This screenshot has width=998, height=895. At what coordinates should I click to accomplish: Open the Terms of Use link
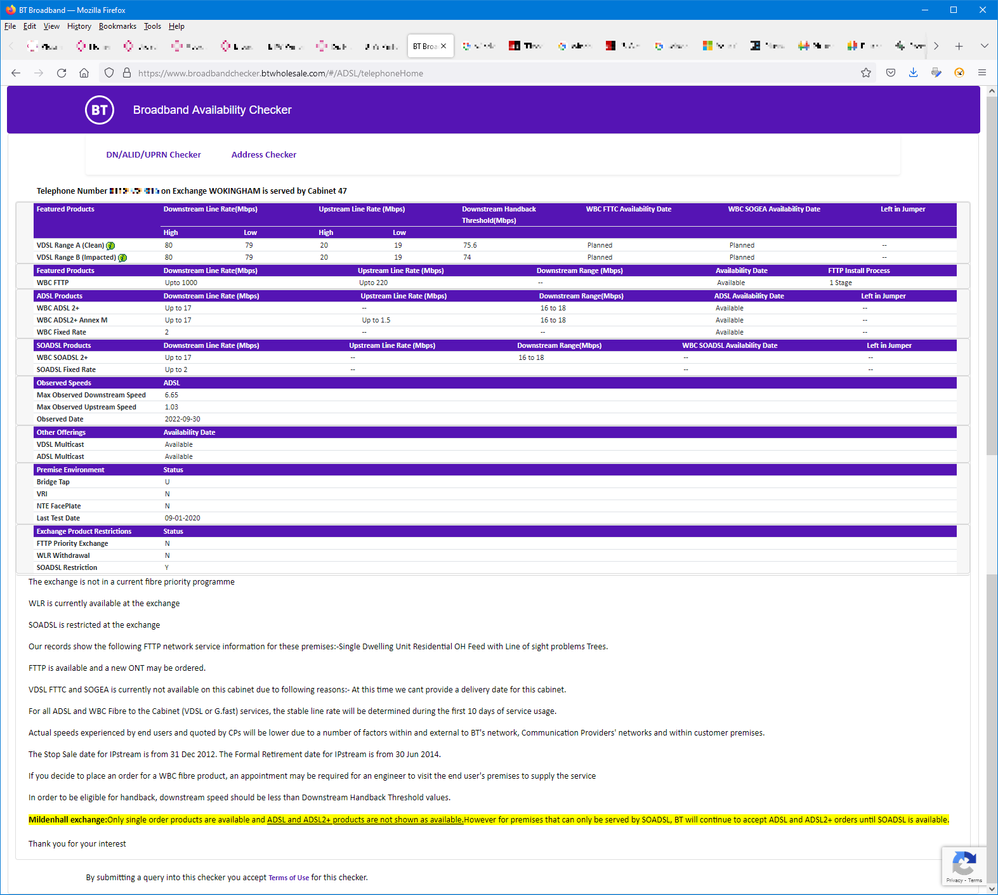click(288, 878)
